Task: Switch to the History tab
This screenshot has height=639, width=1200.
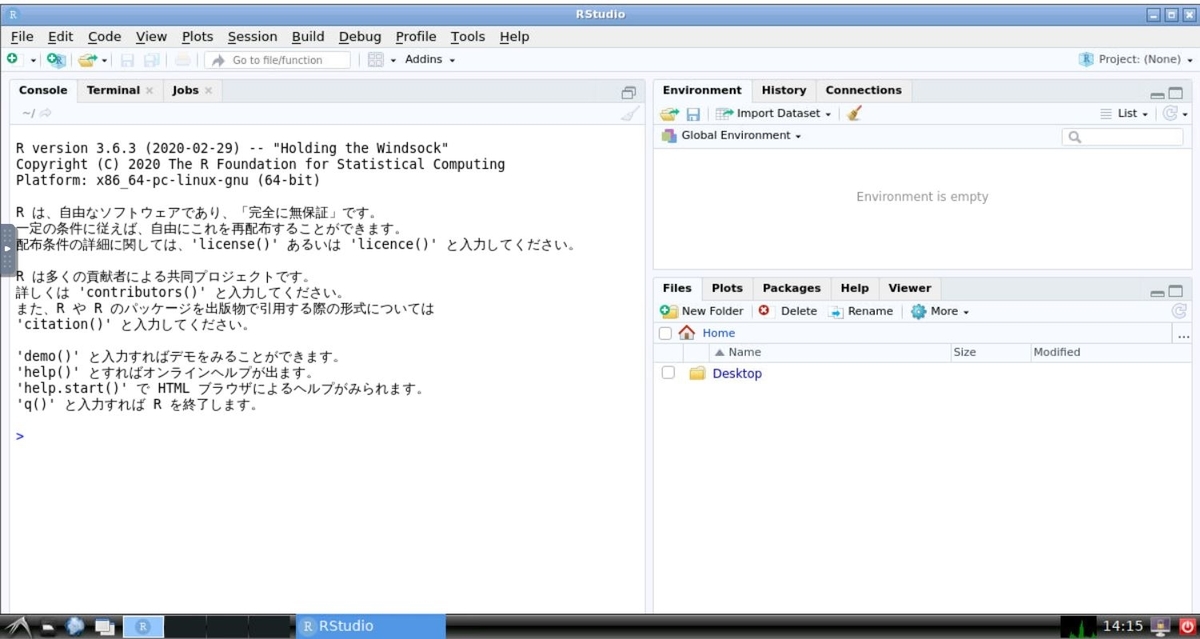Action: coord(784,90)
